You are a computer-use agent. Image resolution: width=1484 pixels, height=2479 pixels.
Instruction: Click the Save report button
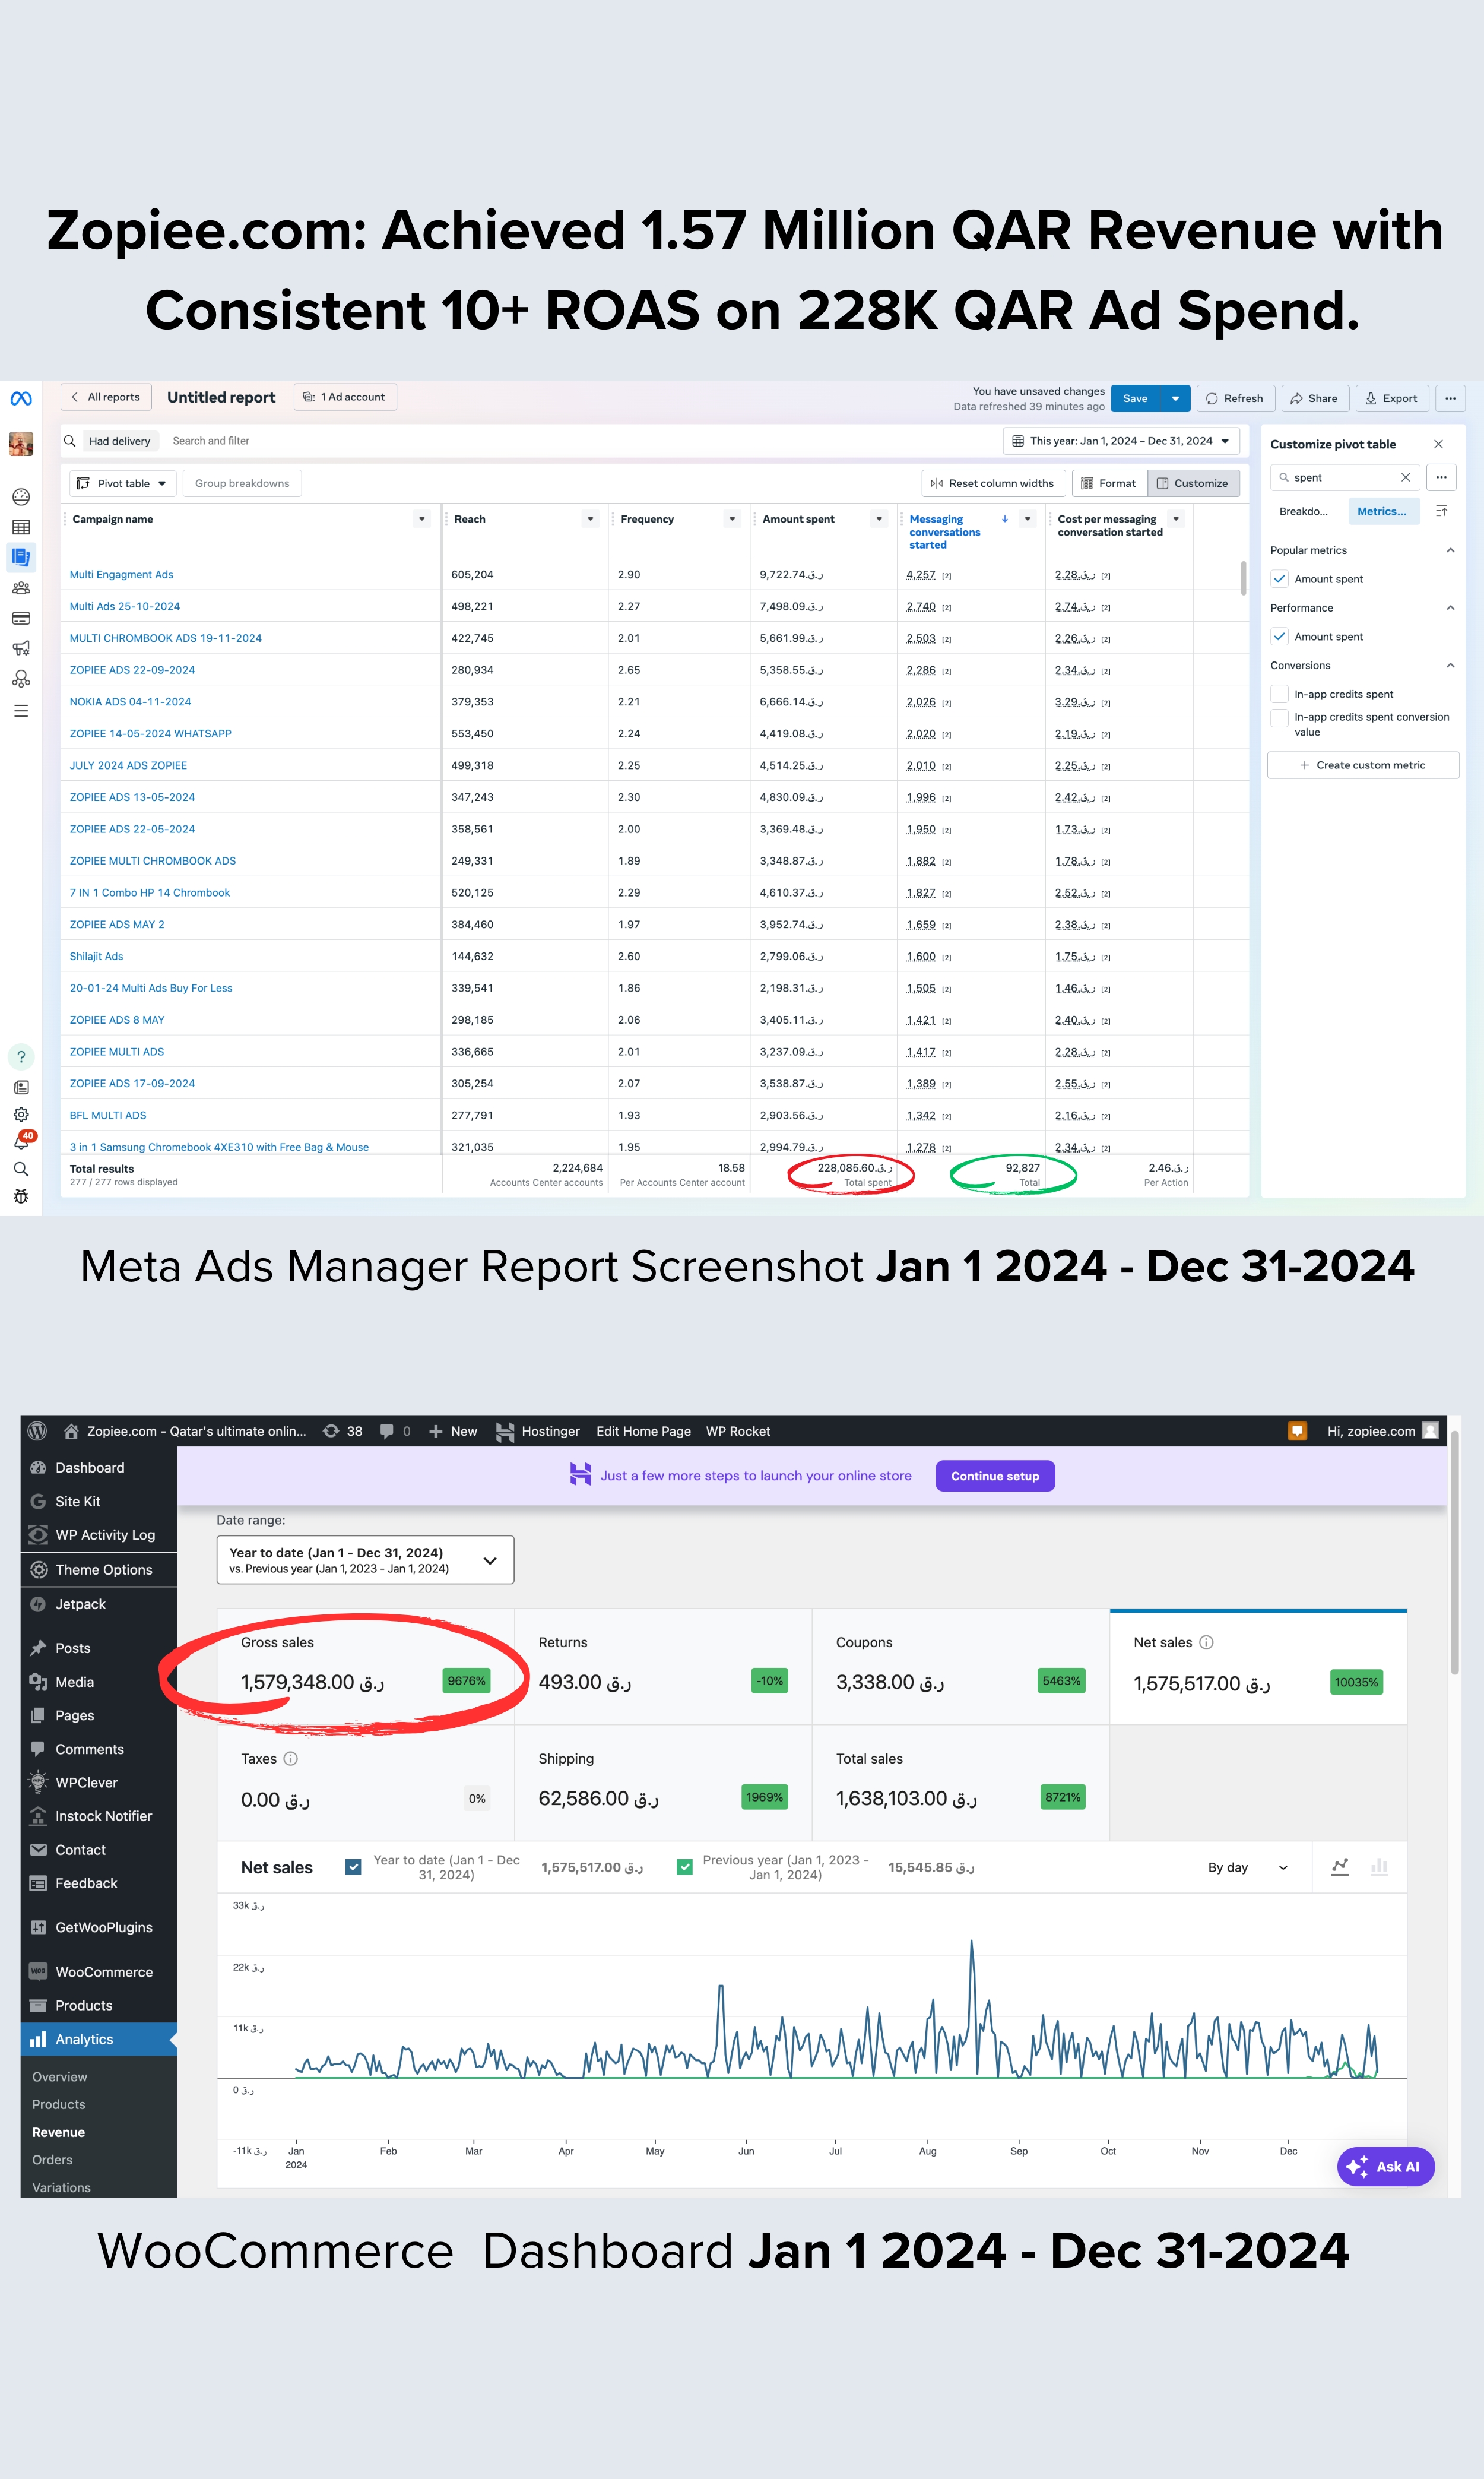pyautogui.click(x=1135, y=398)
